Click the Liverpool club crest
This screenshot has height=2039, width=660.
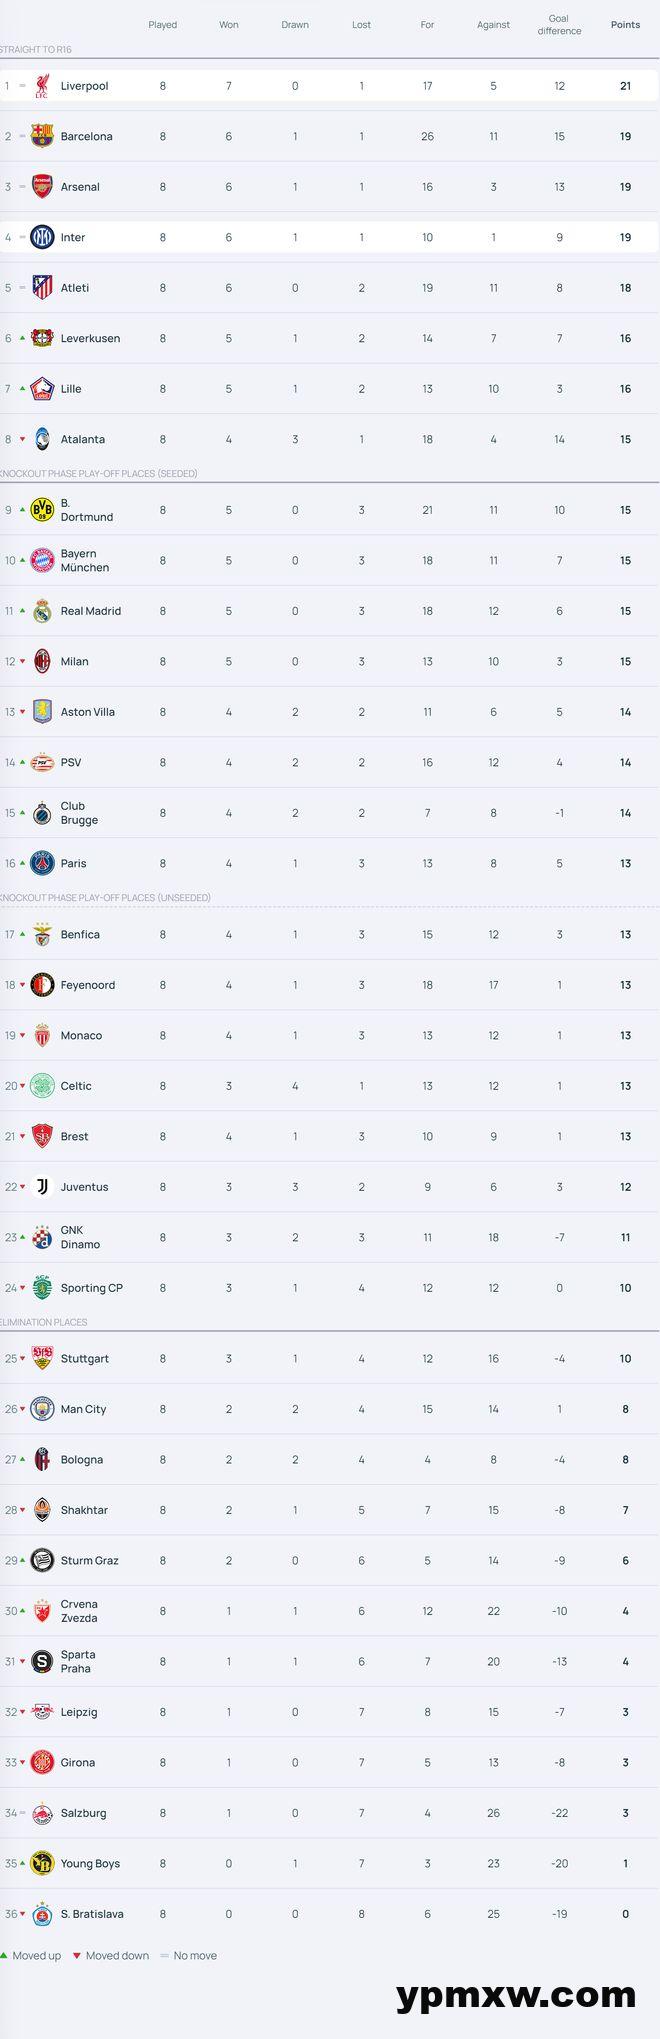(x=42, y=86)
